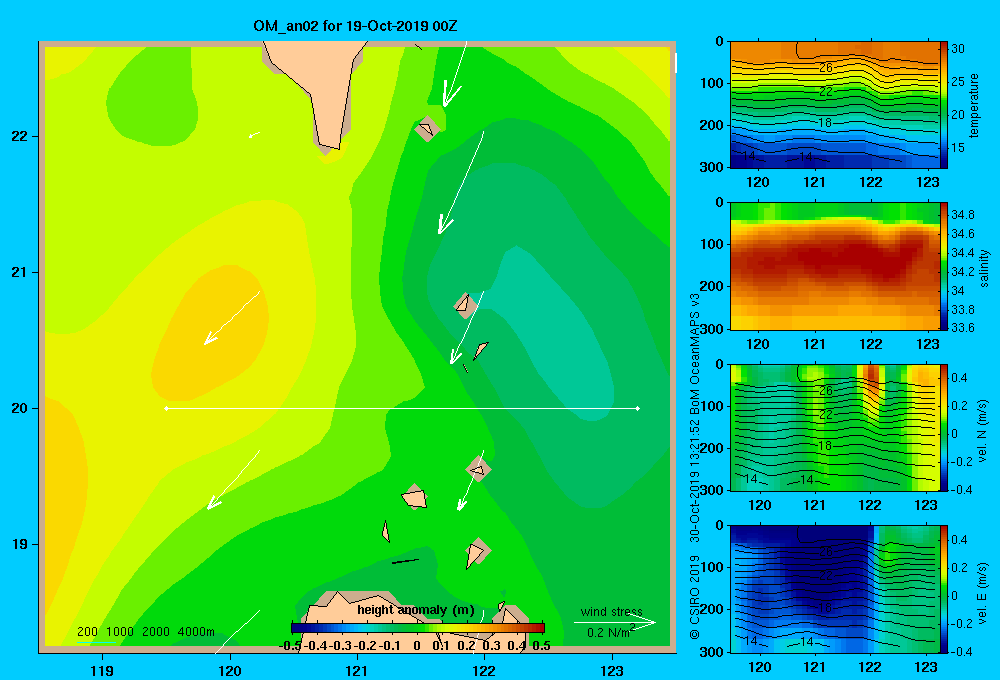Click the '200' depth contour label
Screen dimensions: 1000x680
pos(87,632)
